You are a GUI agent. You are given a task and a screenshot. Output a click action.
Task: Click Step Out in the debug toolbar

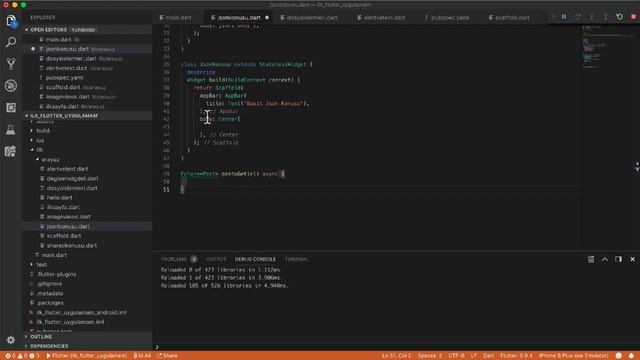(x=605, y=17)
